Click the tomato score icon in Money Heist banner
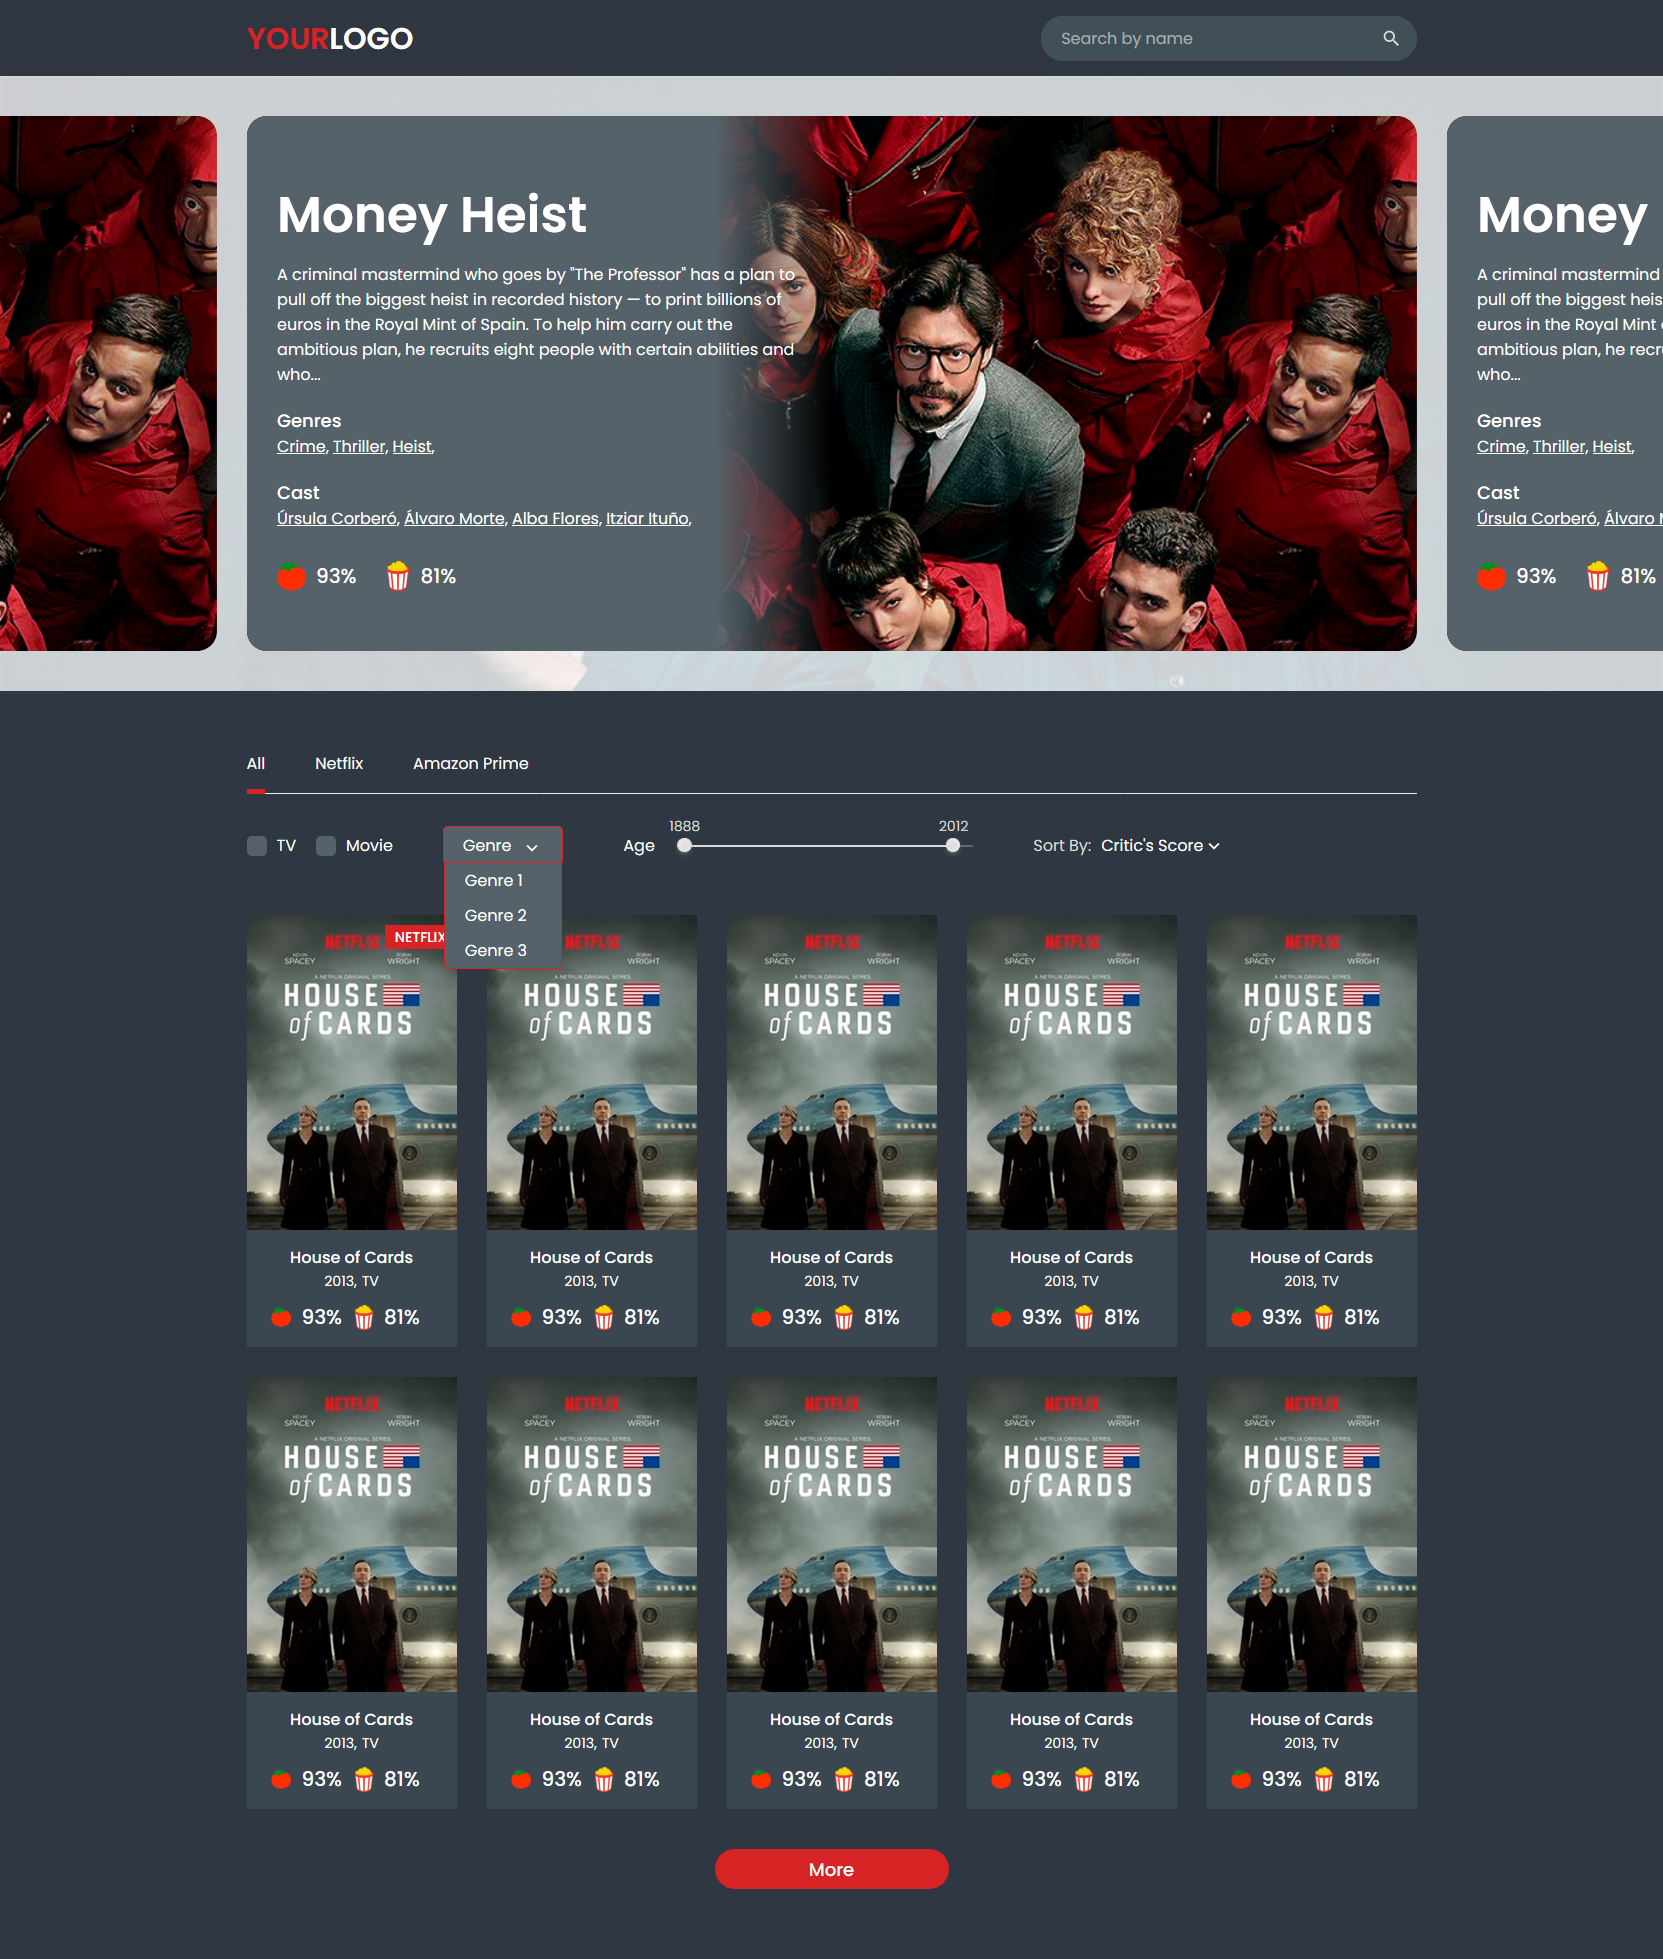This screenshot has width=1663, height=1959. [291, 576]
